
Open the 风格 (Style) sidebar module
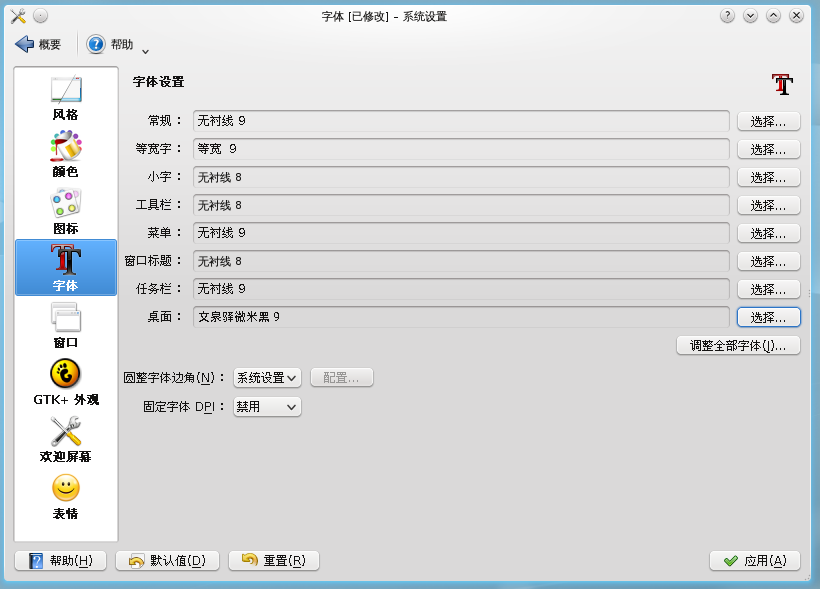tap(66, 98)
